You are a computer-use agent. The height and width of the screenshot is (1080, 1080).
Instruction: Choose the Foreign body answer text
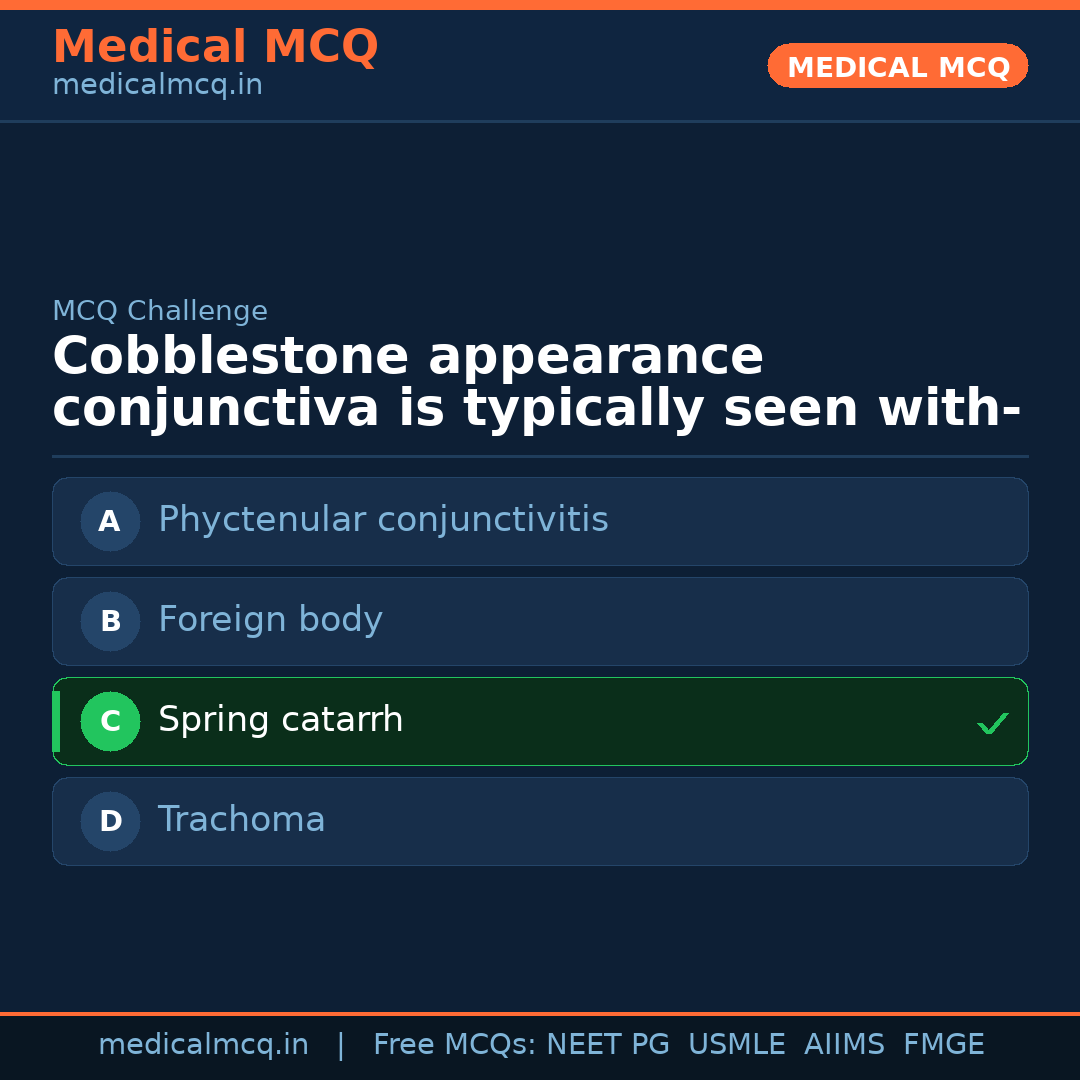click(270, 620)
